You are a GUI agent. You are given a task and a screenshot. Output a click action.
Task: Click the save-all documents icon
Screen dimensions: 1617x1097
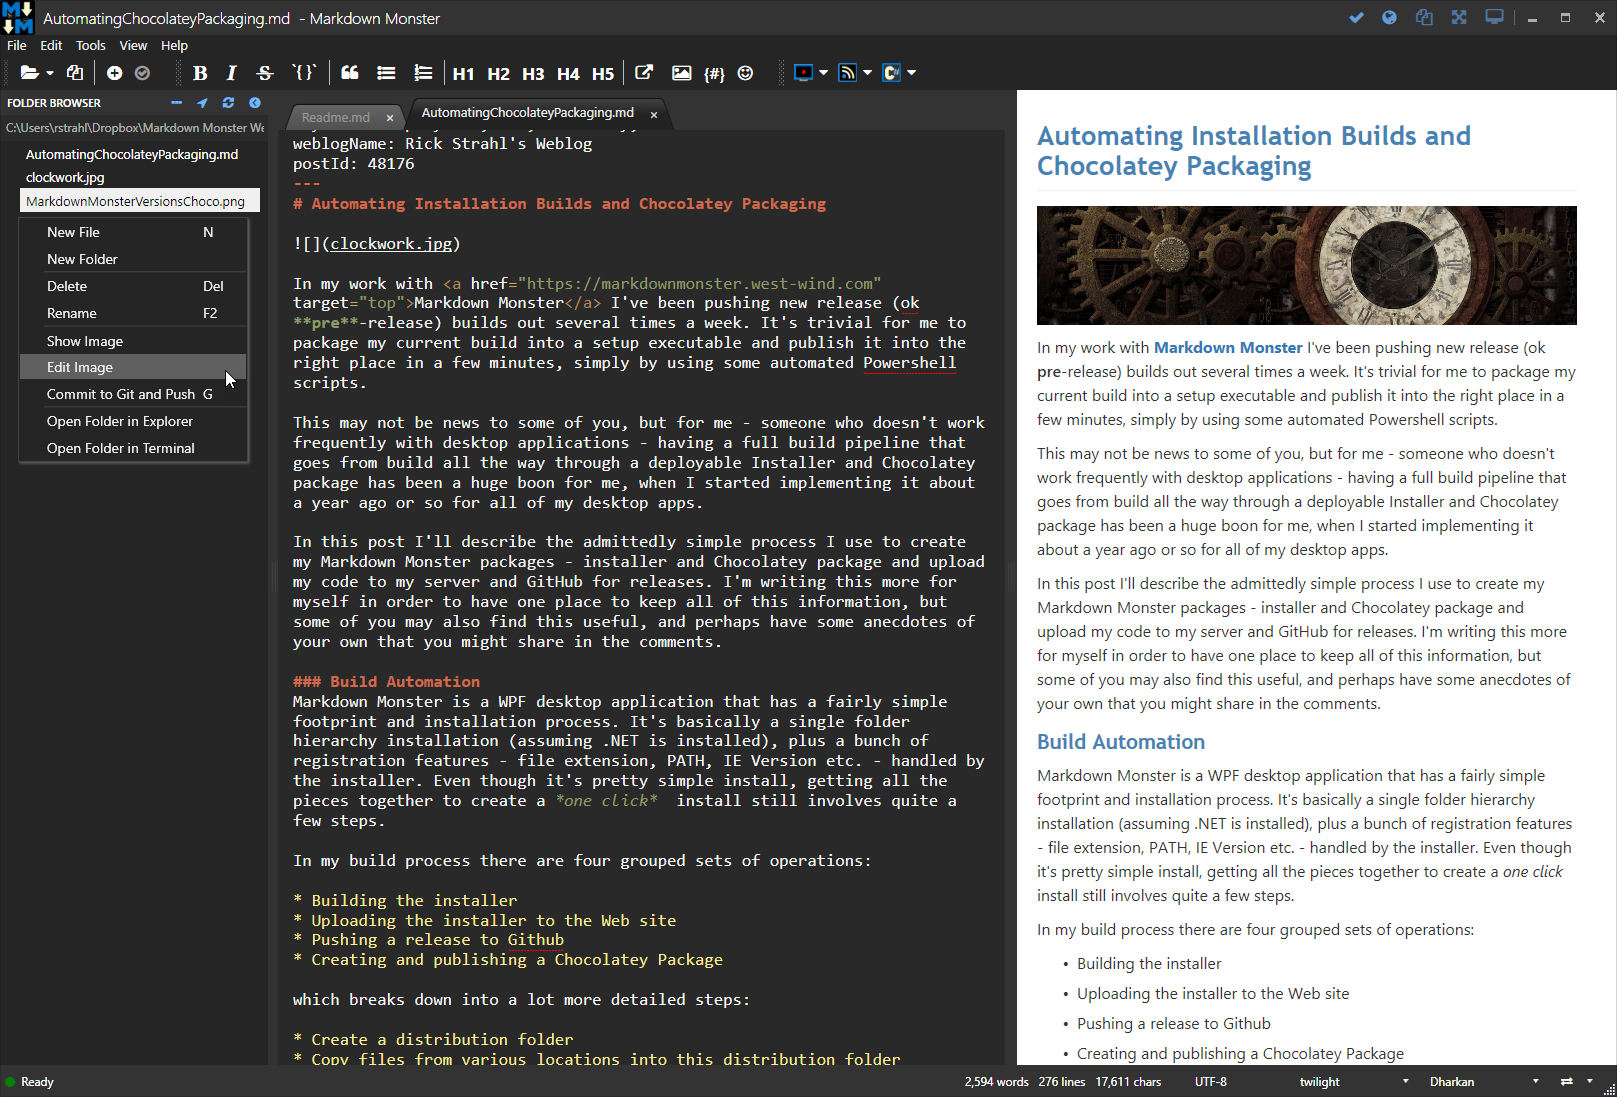click(x=75, y=73)
